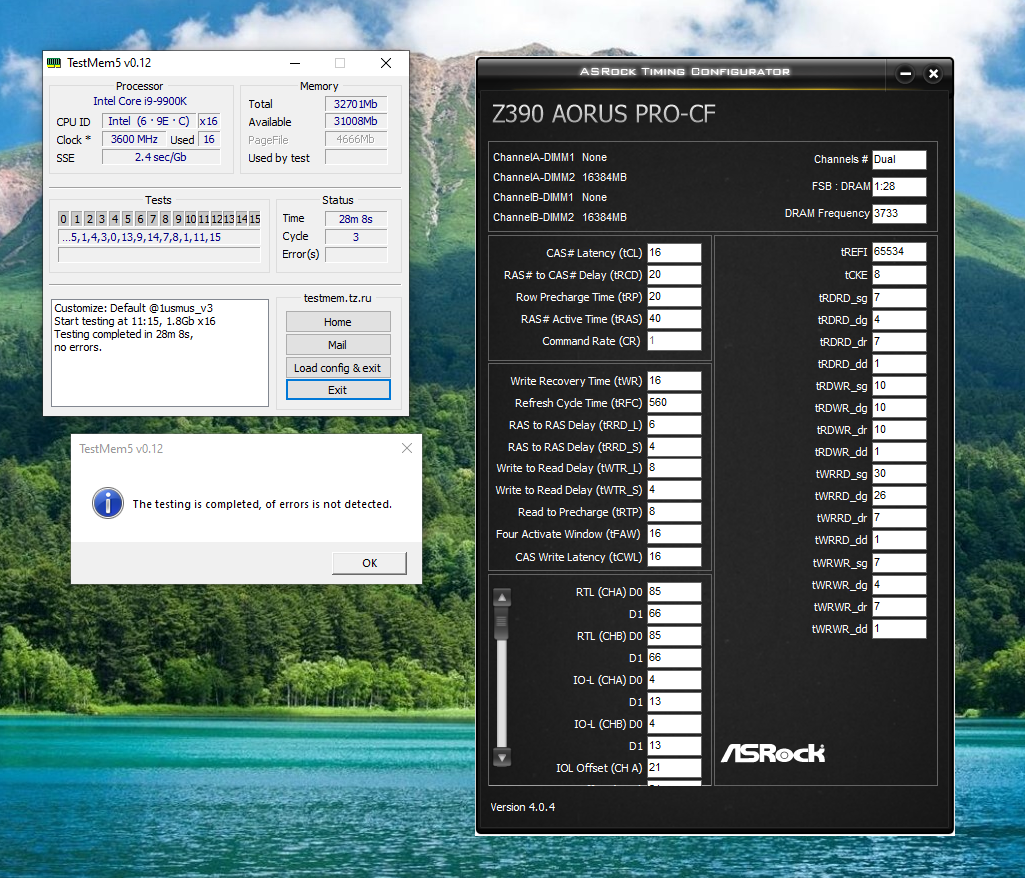Click the DRAM Frequency field
The image size is (1025, 878).
pyautogui.click(x=899, y=213)
